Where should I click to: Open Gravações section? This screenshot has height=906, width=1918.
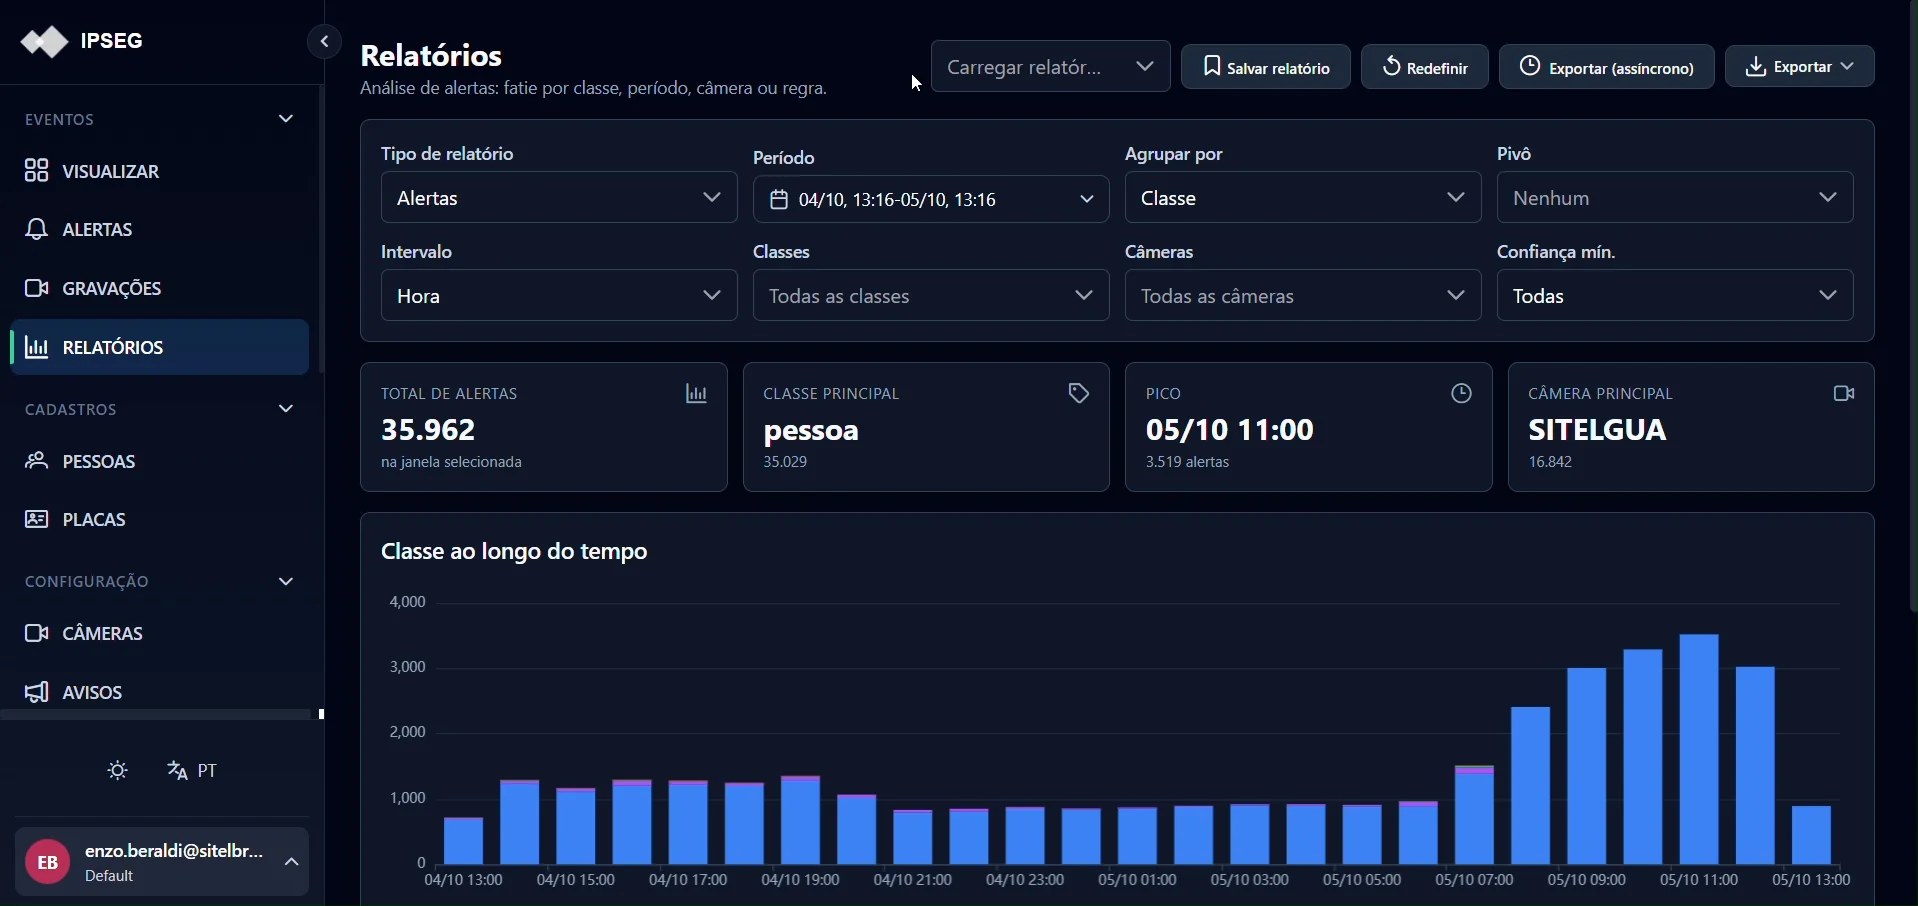[x=160, y=289]
